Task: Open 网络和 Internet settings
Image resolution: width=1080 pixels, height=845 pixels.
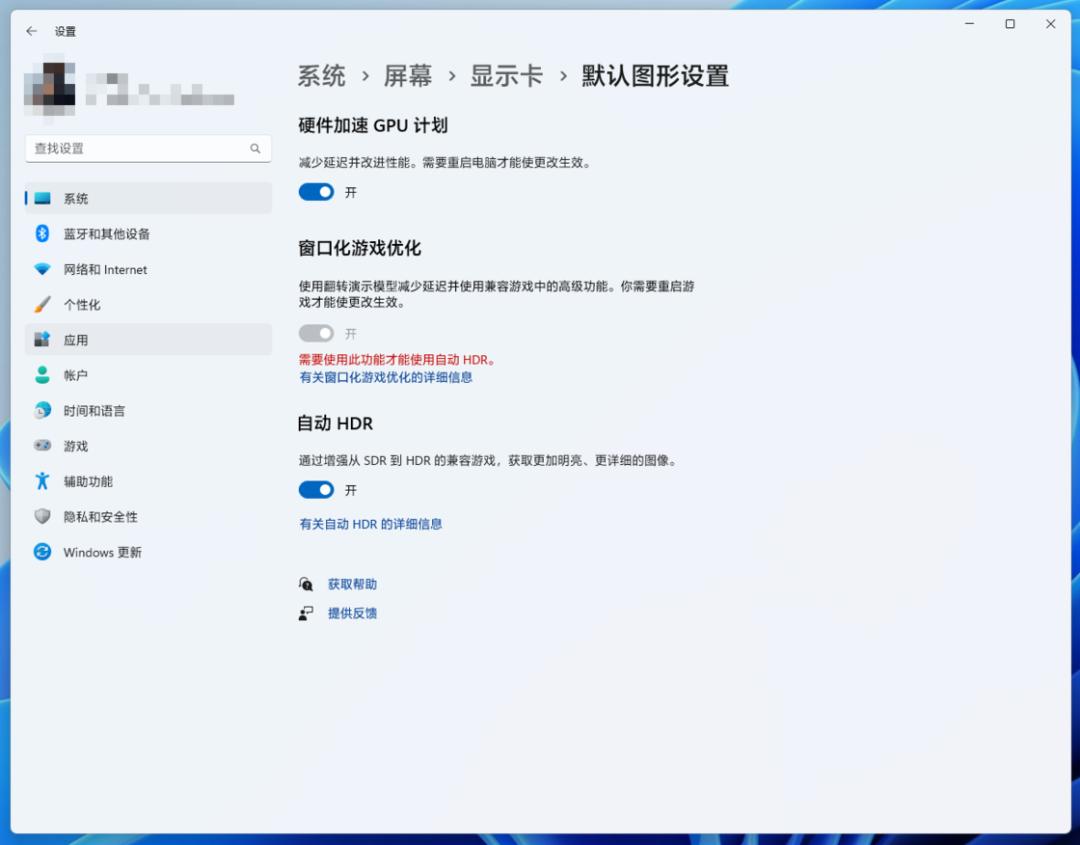Action: click(x=149, y=269)
